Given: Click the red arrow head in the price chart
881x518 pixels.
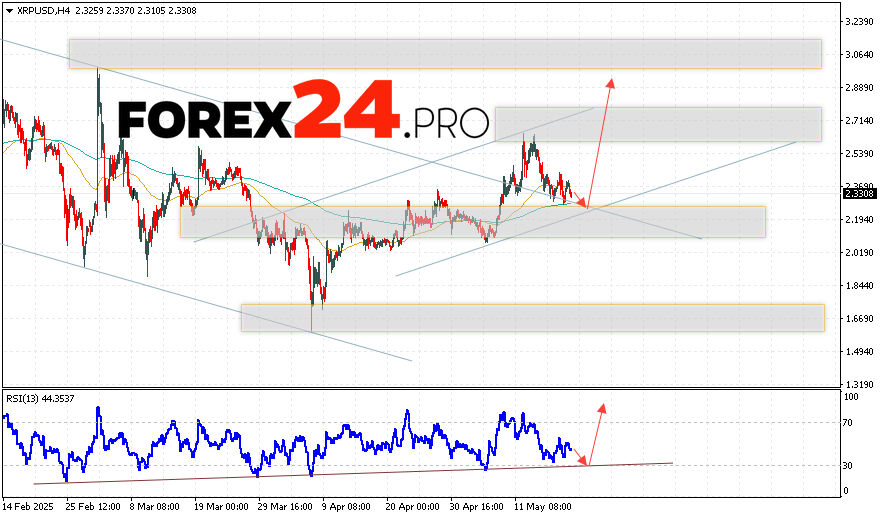Looking at the screenshot, I should (x=610, y=82).
